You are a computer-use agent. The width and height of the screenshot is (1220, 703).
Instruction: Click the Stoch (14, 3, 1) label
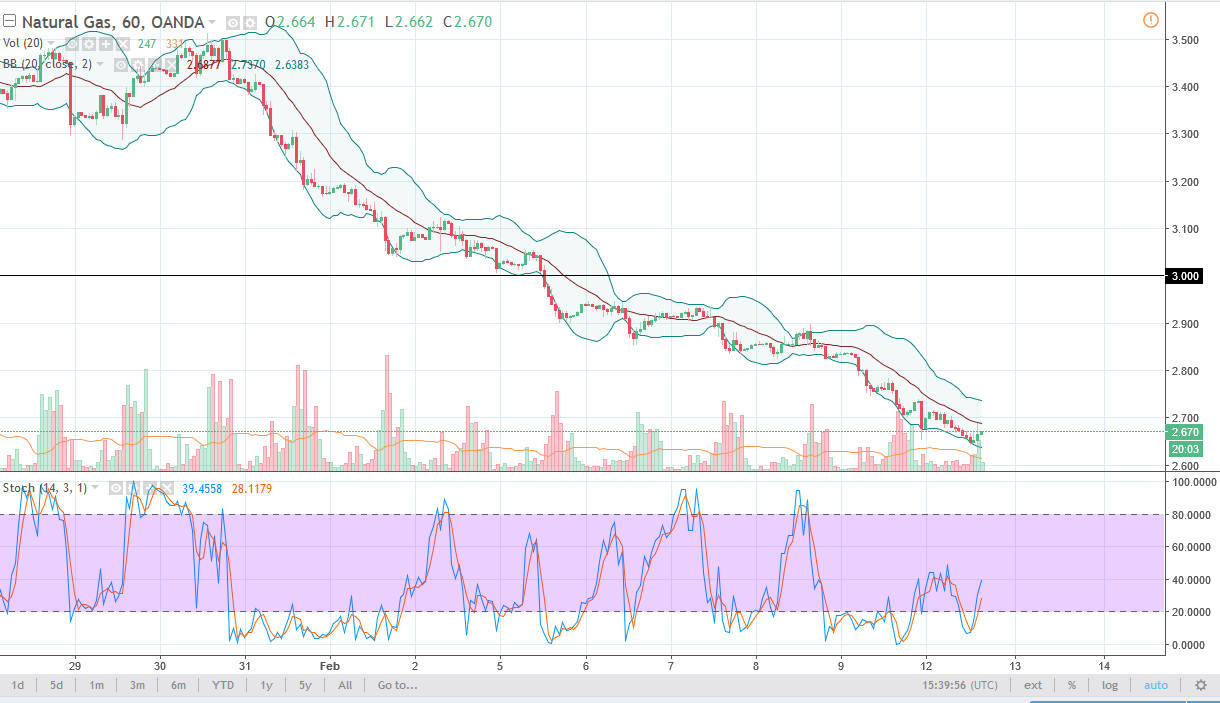[45, 488]
